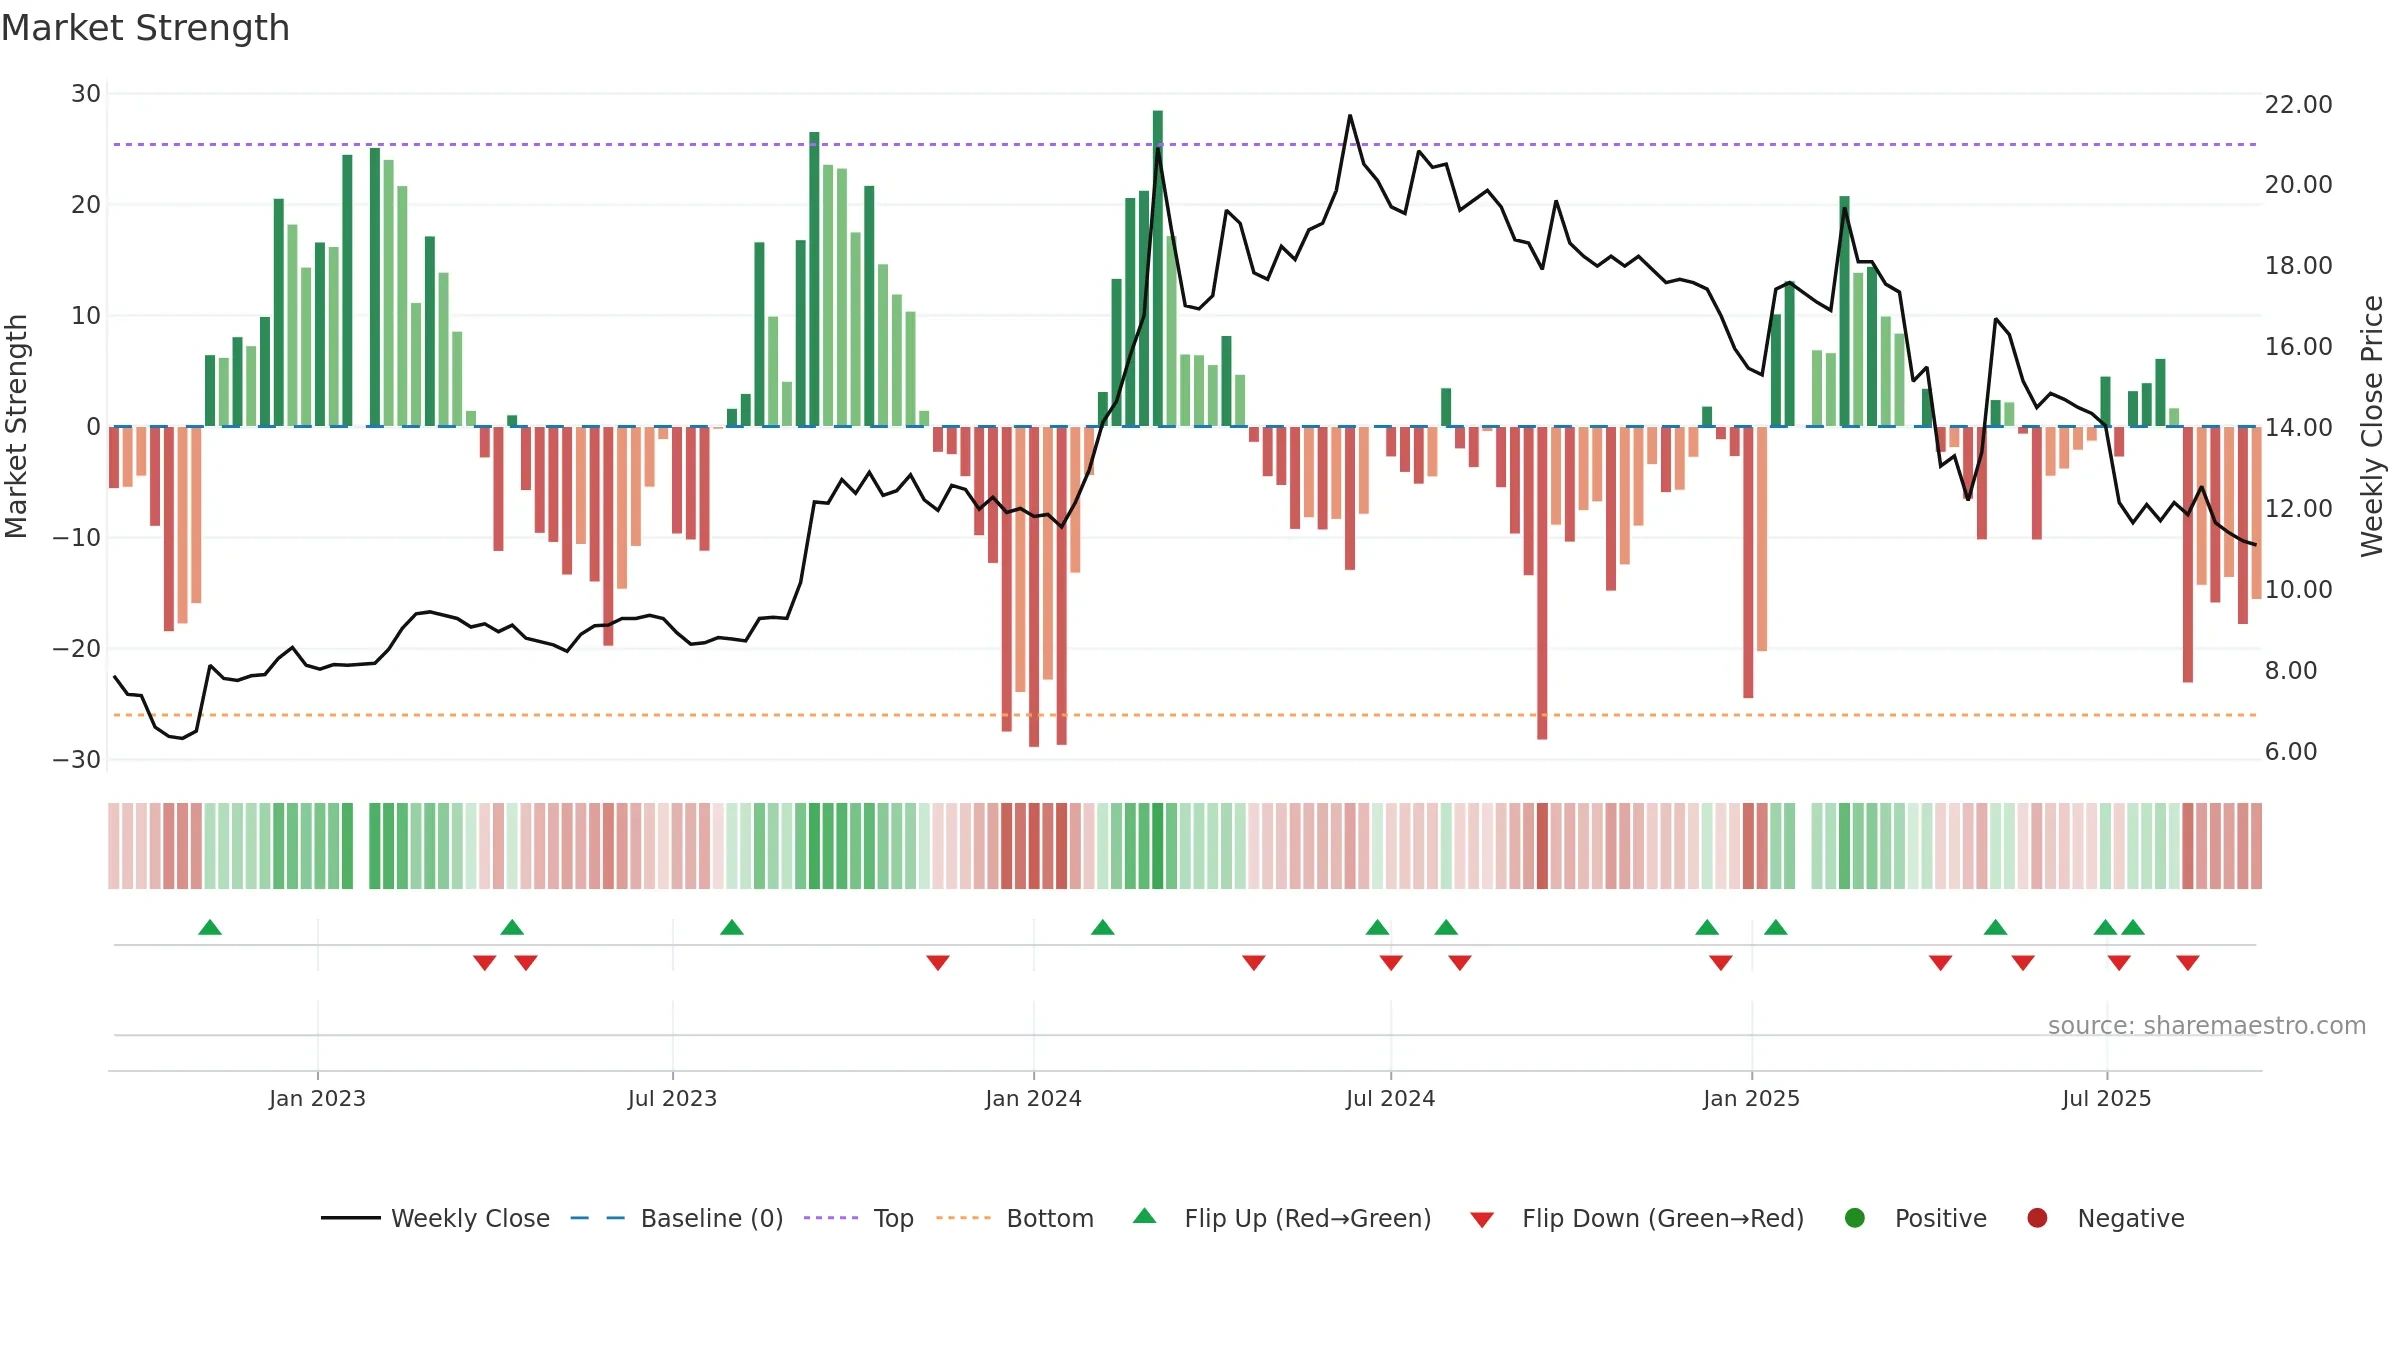Click the Jul 2024 x-axis label
Image resolution: width=2400 pixels, height=1350 pixels.
1390,1098
